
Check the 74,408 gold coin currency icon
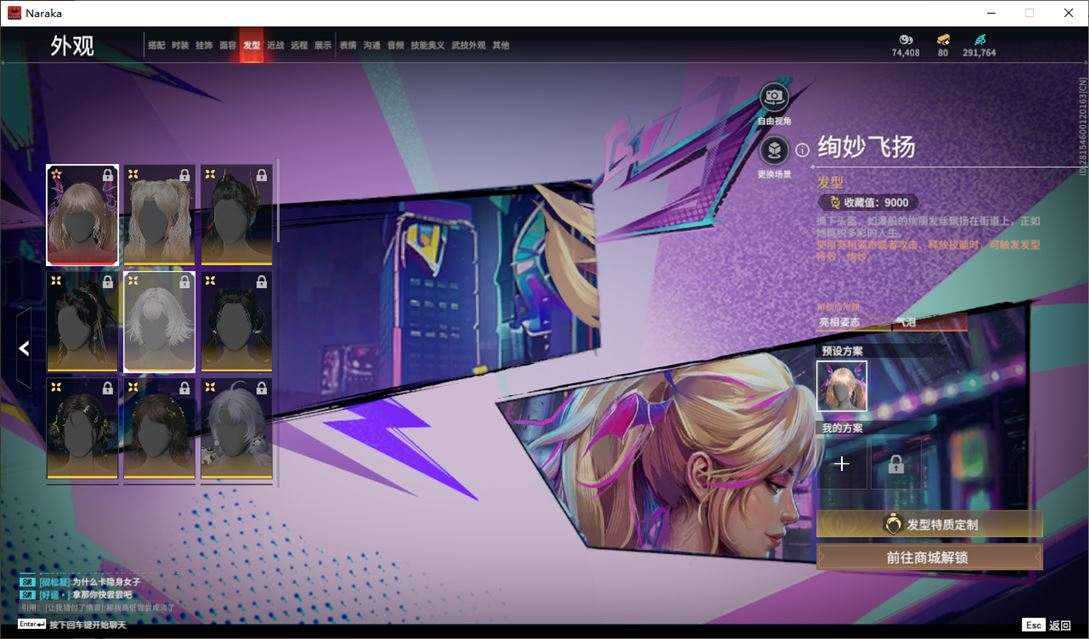pos(906,40)
